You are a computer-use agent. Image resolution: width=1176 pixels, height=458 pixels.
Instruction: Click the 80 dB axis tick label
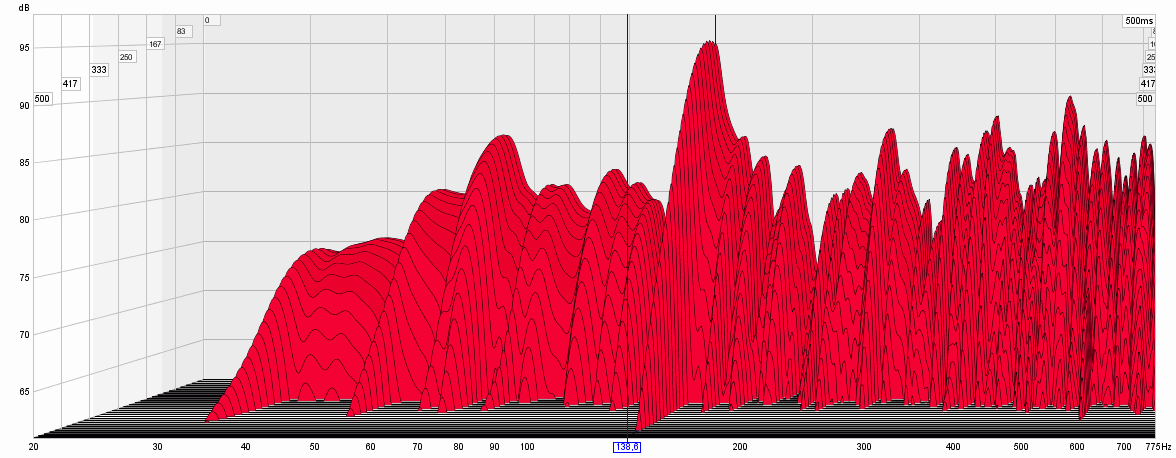point(23,219)
